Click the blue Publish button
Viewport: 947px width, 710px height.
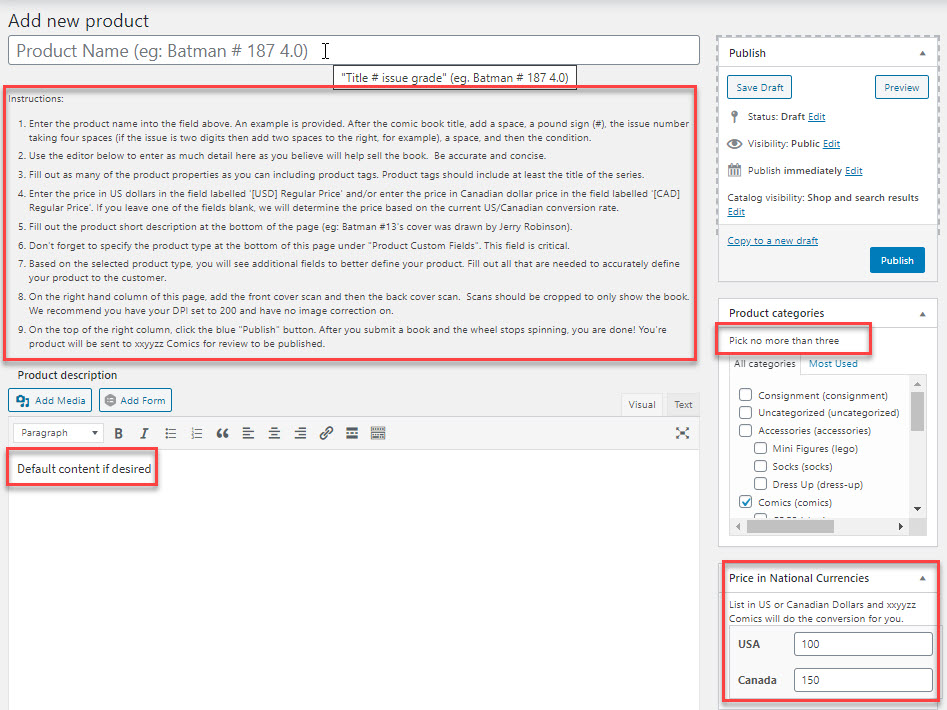point(897,260)
